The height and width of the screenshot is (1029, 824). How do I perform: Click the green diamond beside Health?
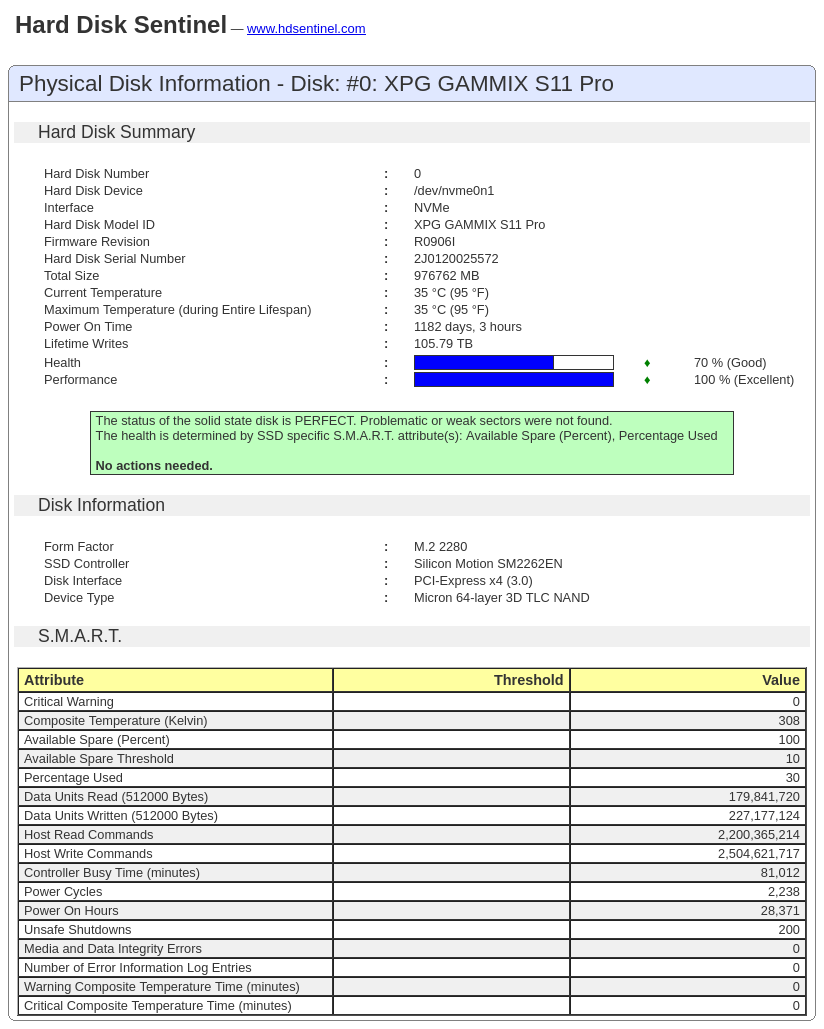pos(647,363)
